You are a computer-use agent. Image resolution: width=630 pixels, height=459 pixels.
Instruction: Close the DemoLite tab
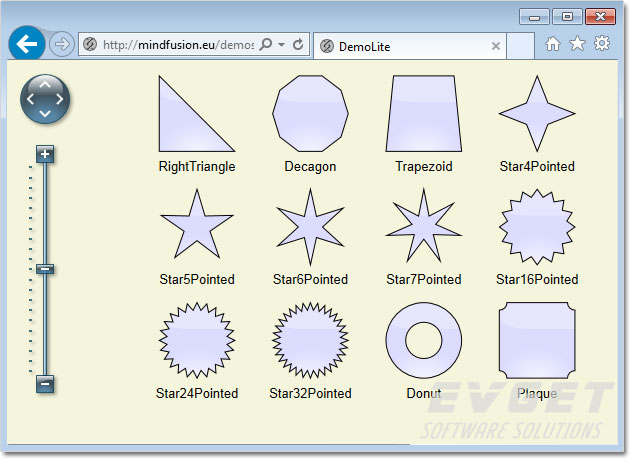point(496,46)
